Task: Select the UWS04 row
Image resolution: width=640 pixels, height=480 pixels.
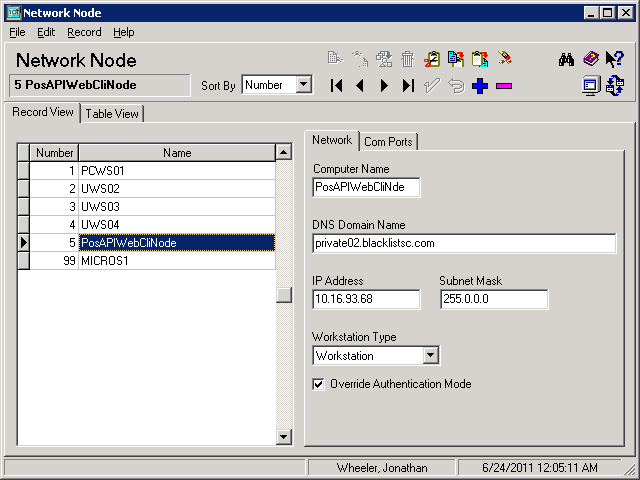Action: (x=153, y=224)
